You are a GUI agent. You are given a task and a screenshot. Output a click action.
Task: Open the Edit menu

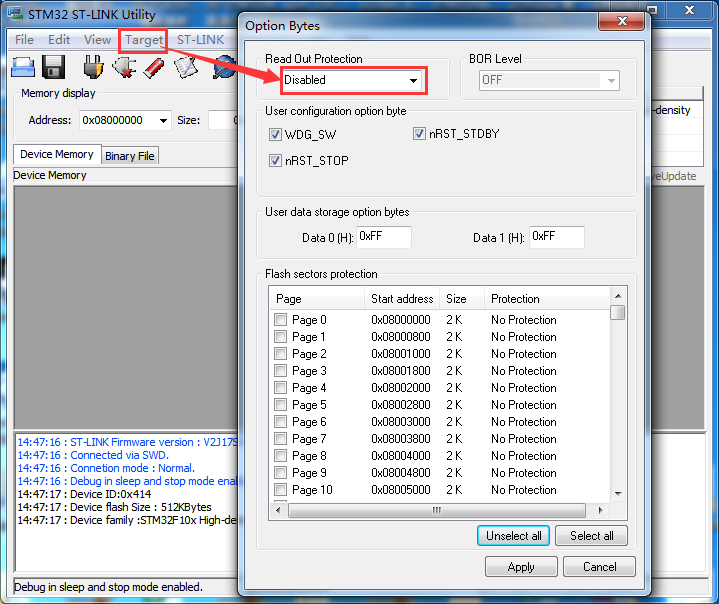pyautogui.click(x=59, y=40)
